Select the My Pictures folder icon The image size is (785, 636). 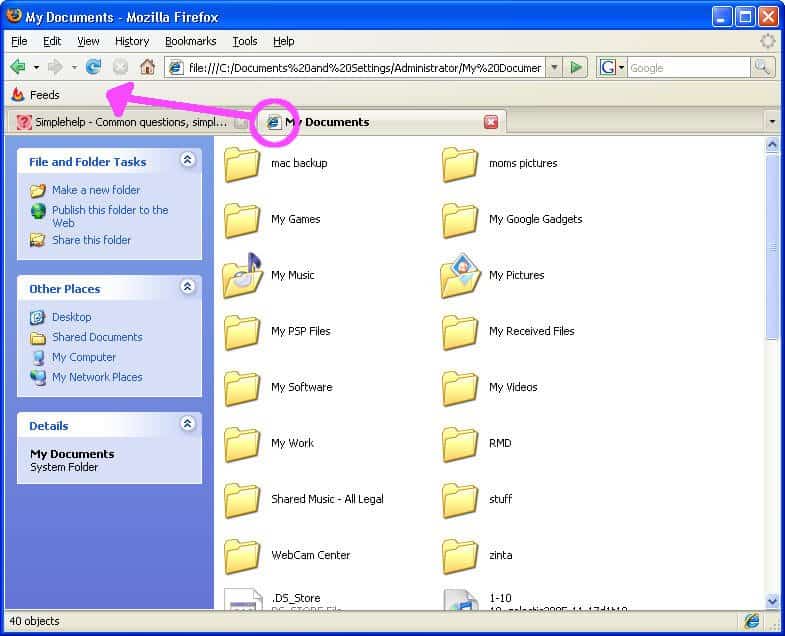(x=461, y=275)
